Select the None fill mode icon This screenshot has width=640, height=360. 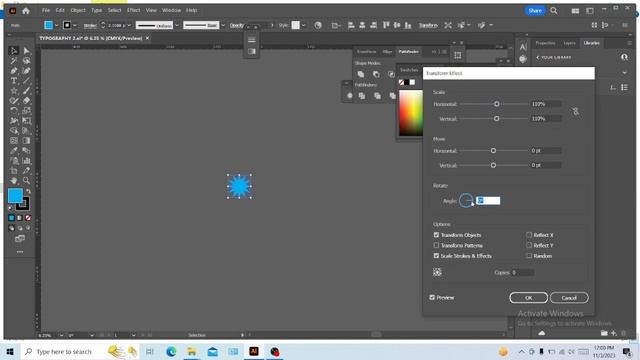coord(28,218)
